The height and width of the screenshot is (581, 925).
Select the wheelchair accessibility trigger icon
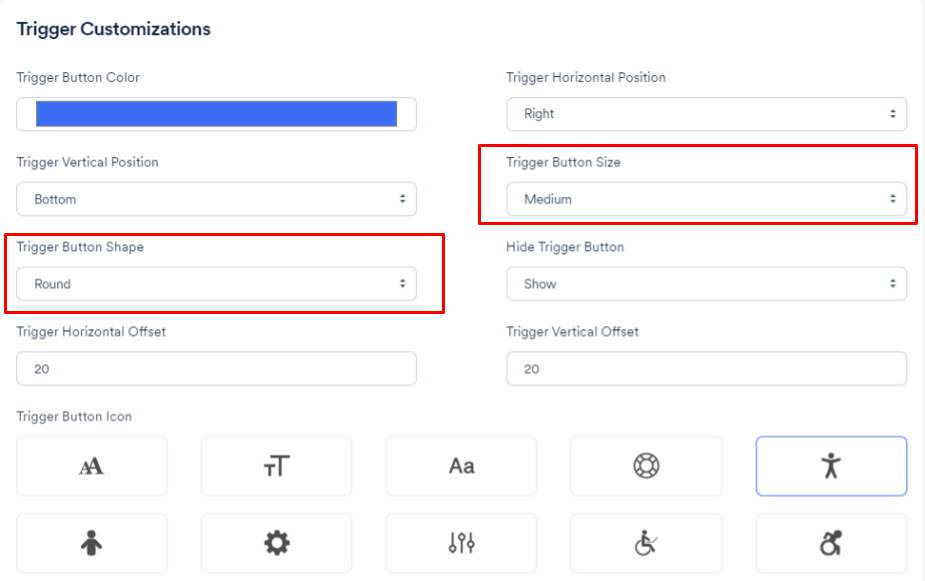646,542
